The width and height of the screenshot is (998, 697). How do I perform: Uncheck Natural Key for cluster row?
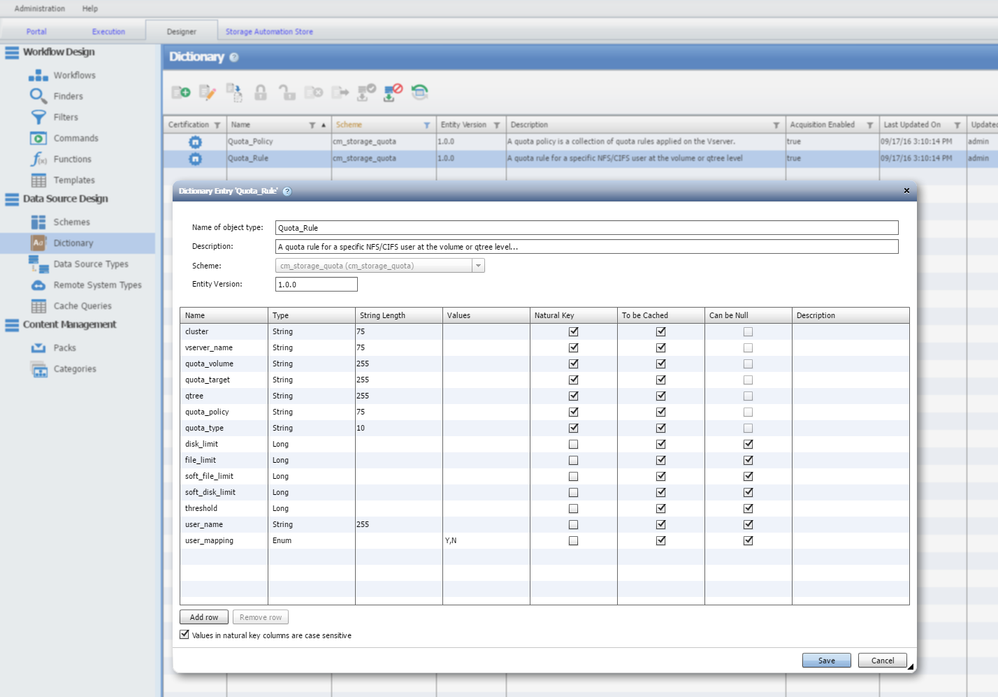[573, 332]
